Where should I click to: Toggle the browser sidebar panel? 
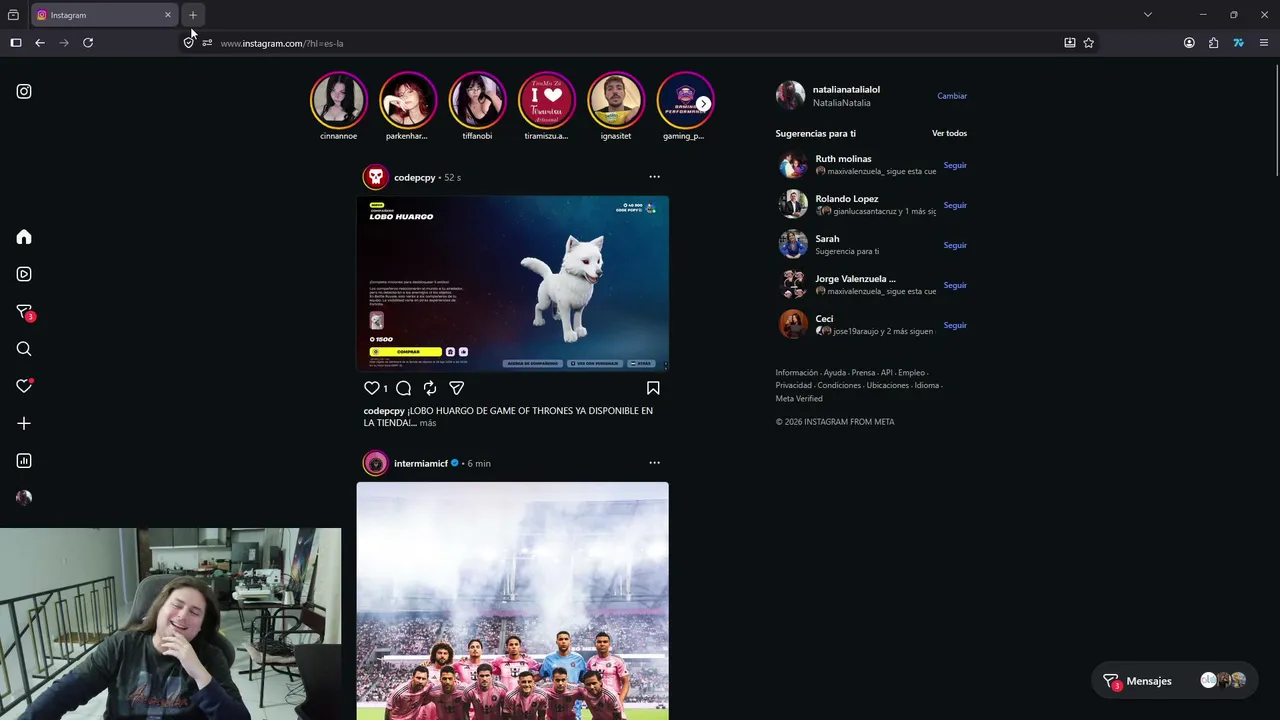click(16, 43)
